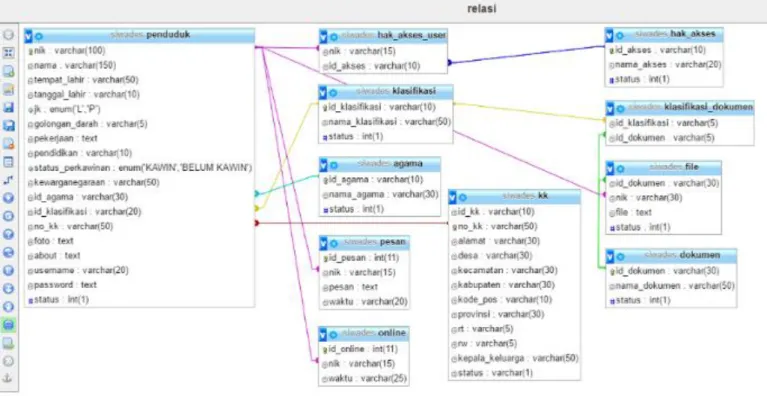Collapse the agama table using the V arrow
767x396 pixels.
(323, 164)
